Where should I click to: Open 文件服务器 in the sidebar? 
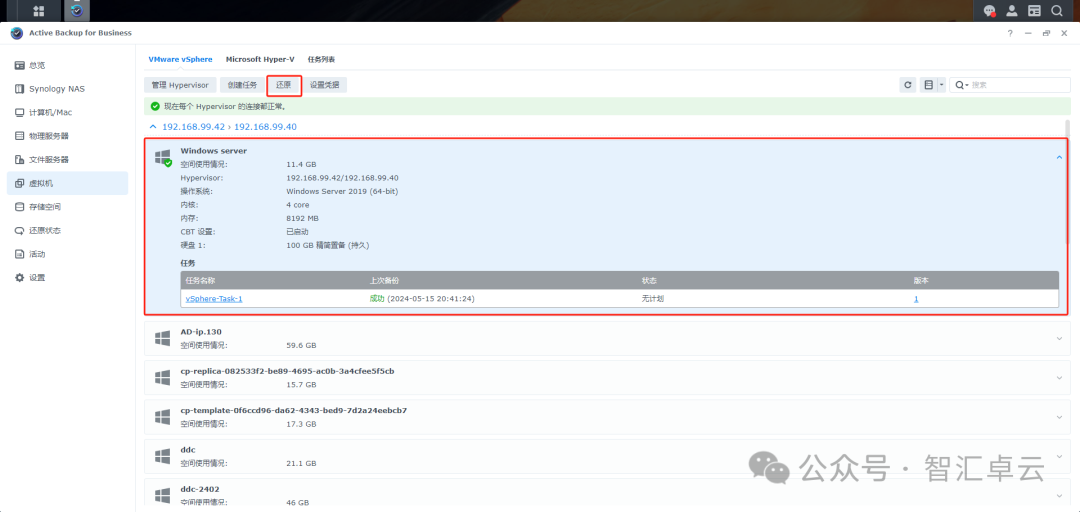[x=67, y=159]
